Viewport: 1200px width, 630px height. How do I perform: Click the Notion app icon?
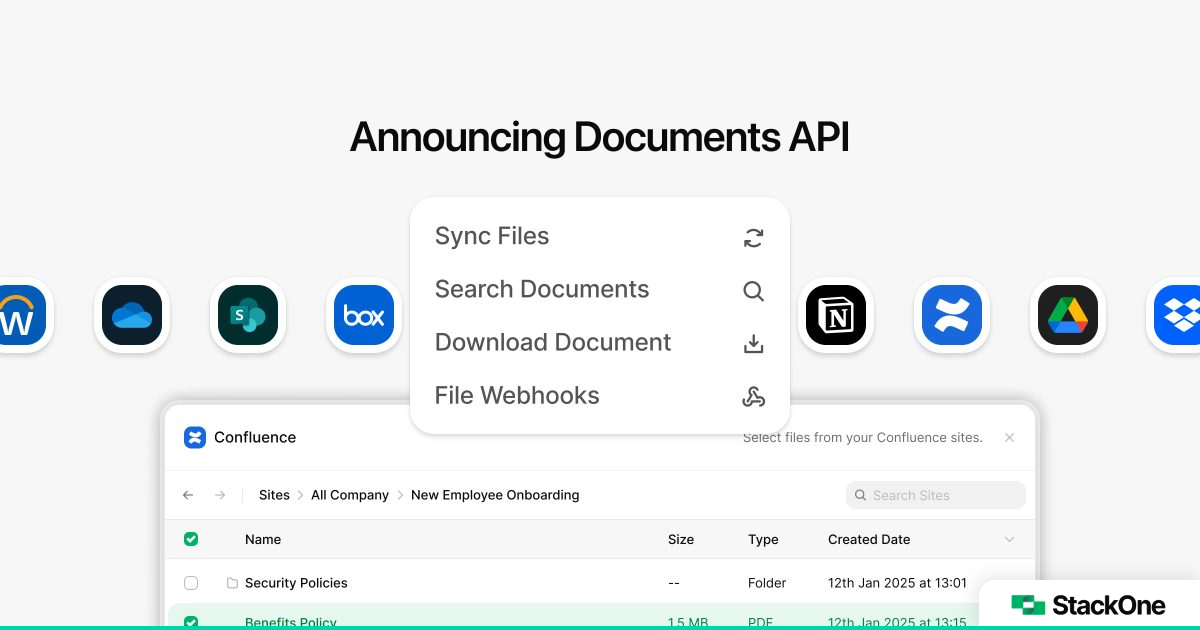tap(836, 315)
